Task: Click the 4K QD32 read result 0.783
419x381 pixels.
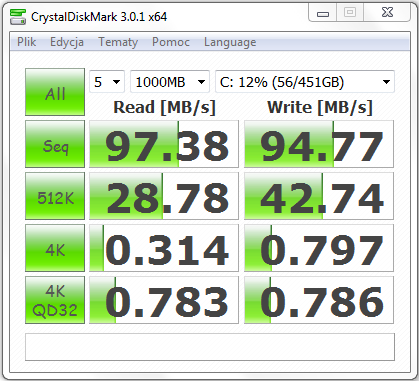Action: tap(164, 300)
